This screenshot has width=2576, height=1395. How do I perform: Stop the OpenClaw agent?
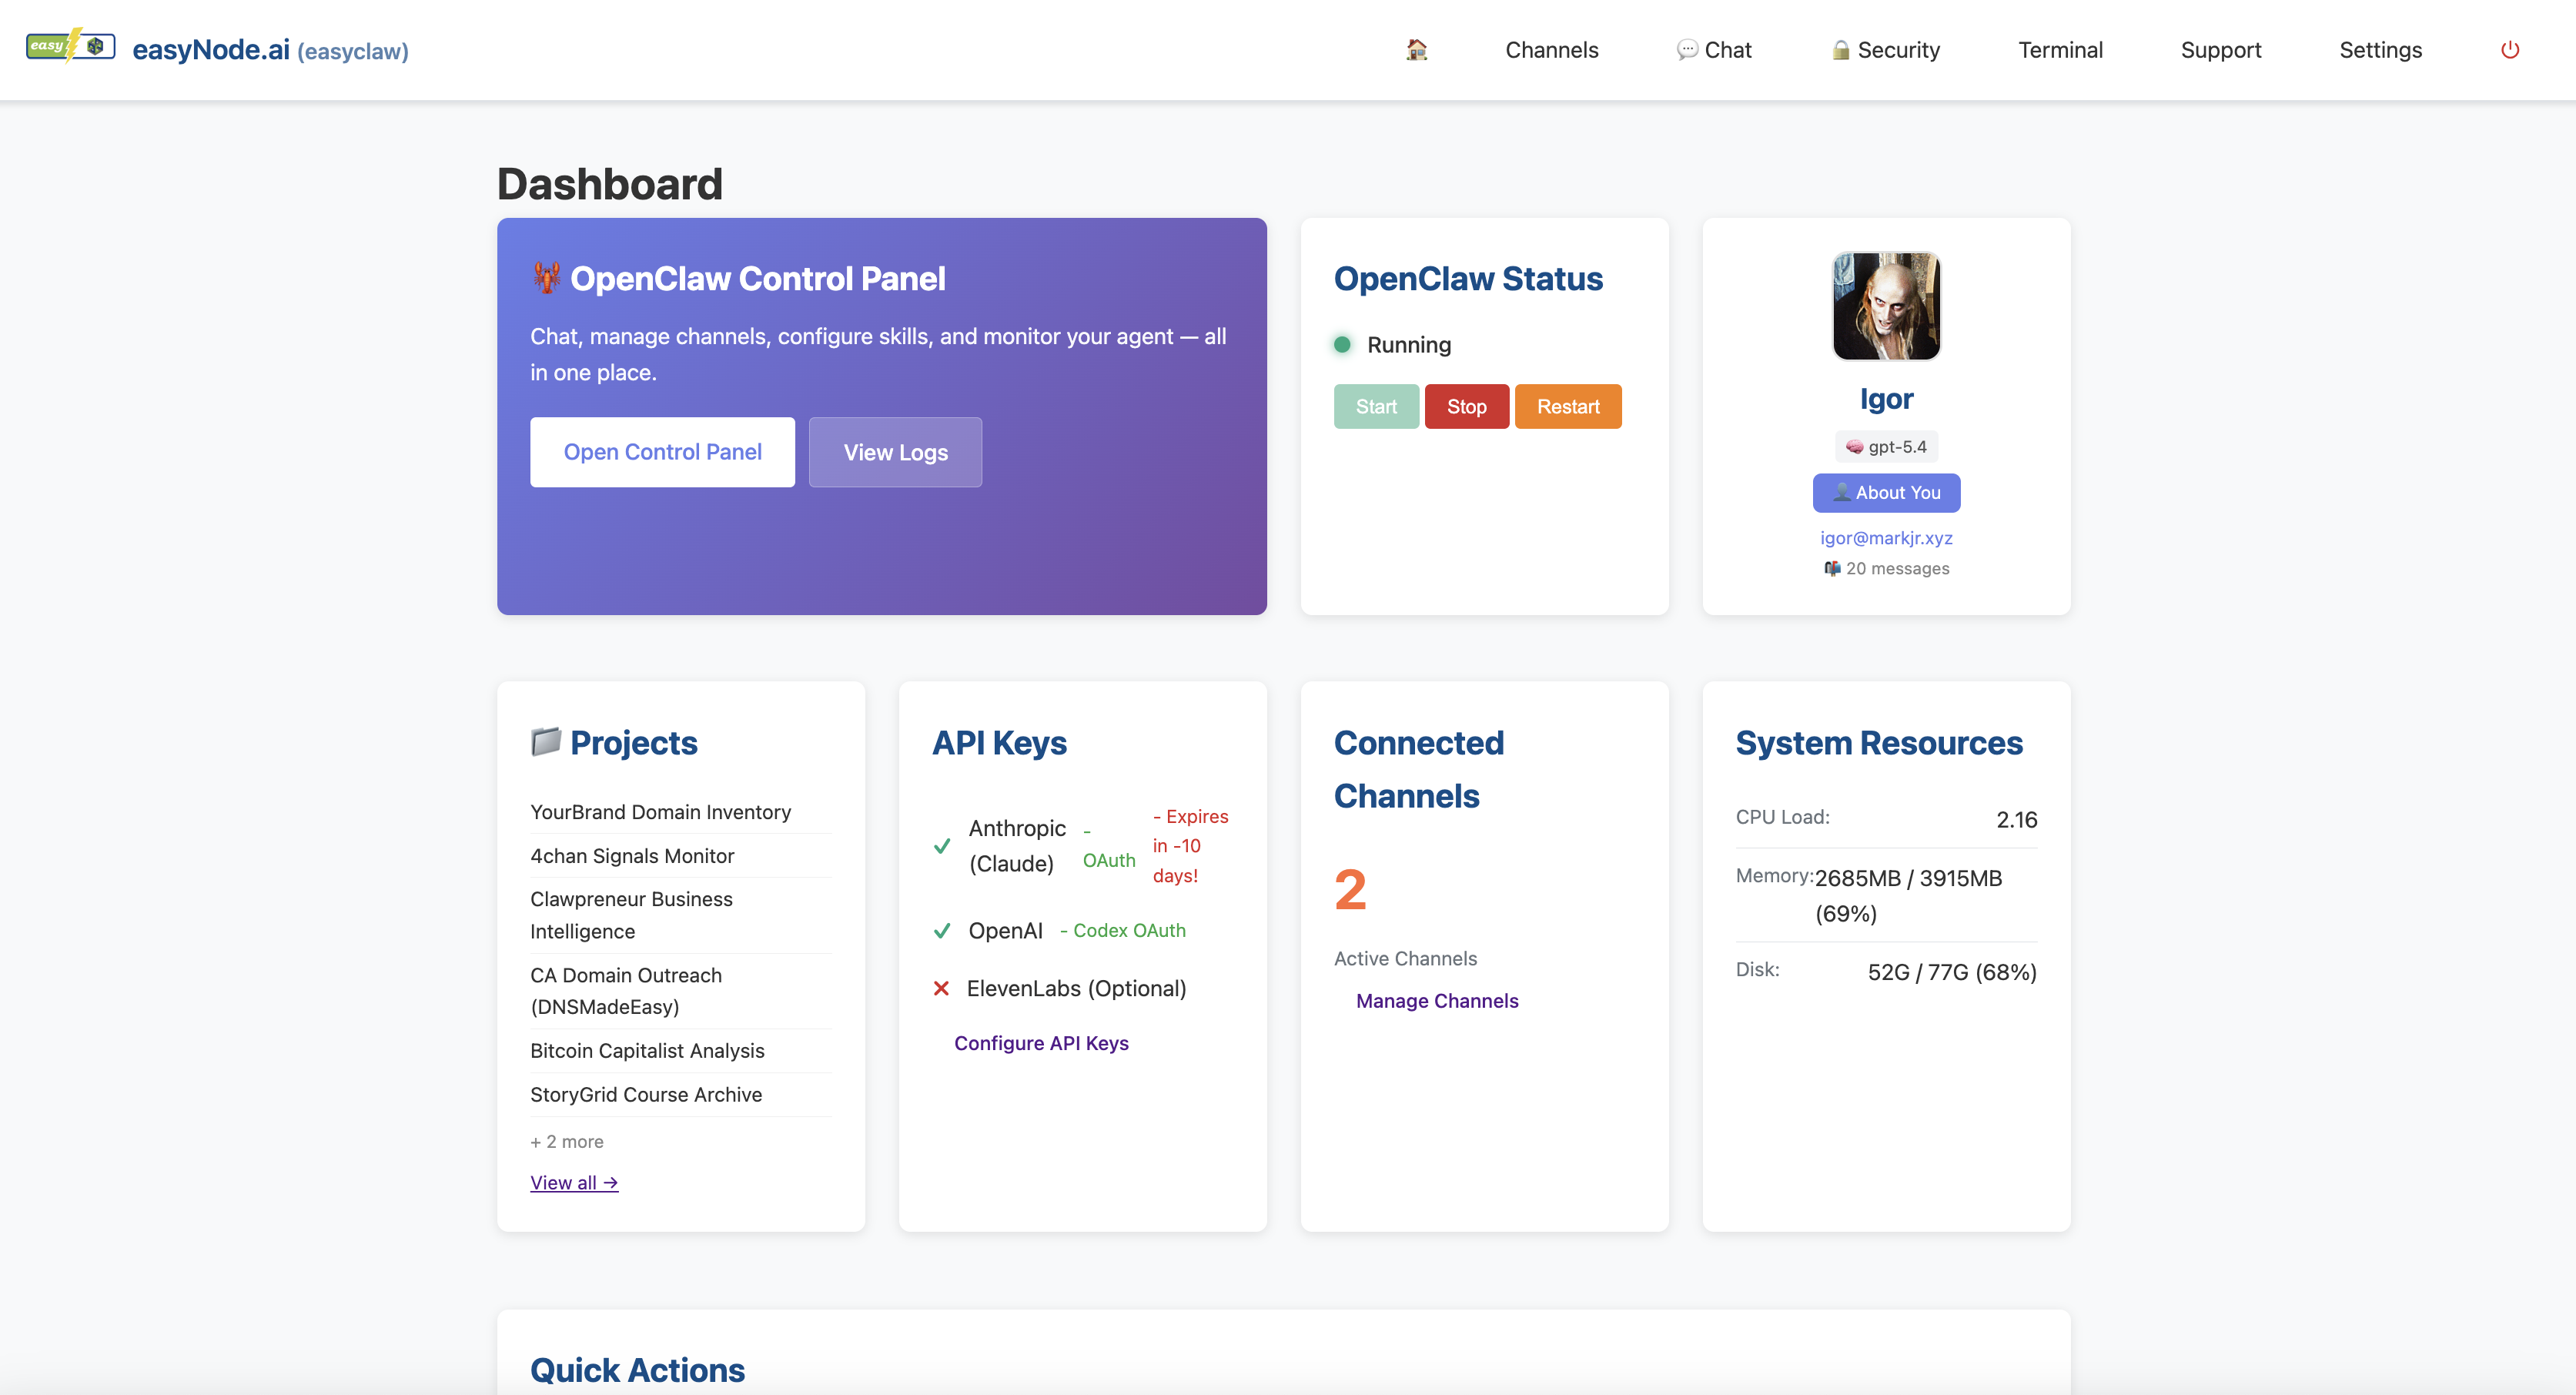click(1466, 407)
